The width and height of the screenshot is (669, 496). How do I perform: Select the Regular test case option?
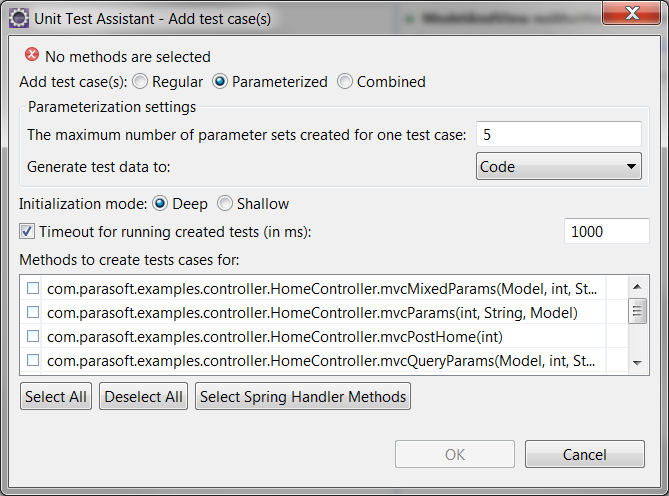point(140,81)
